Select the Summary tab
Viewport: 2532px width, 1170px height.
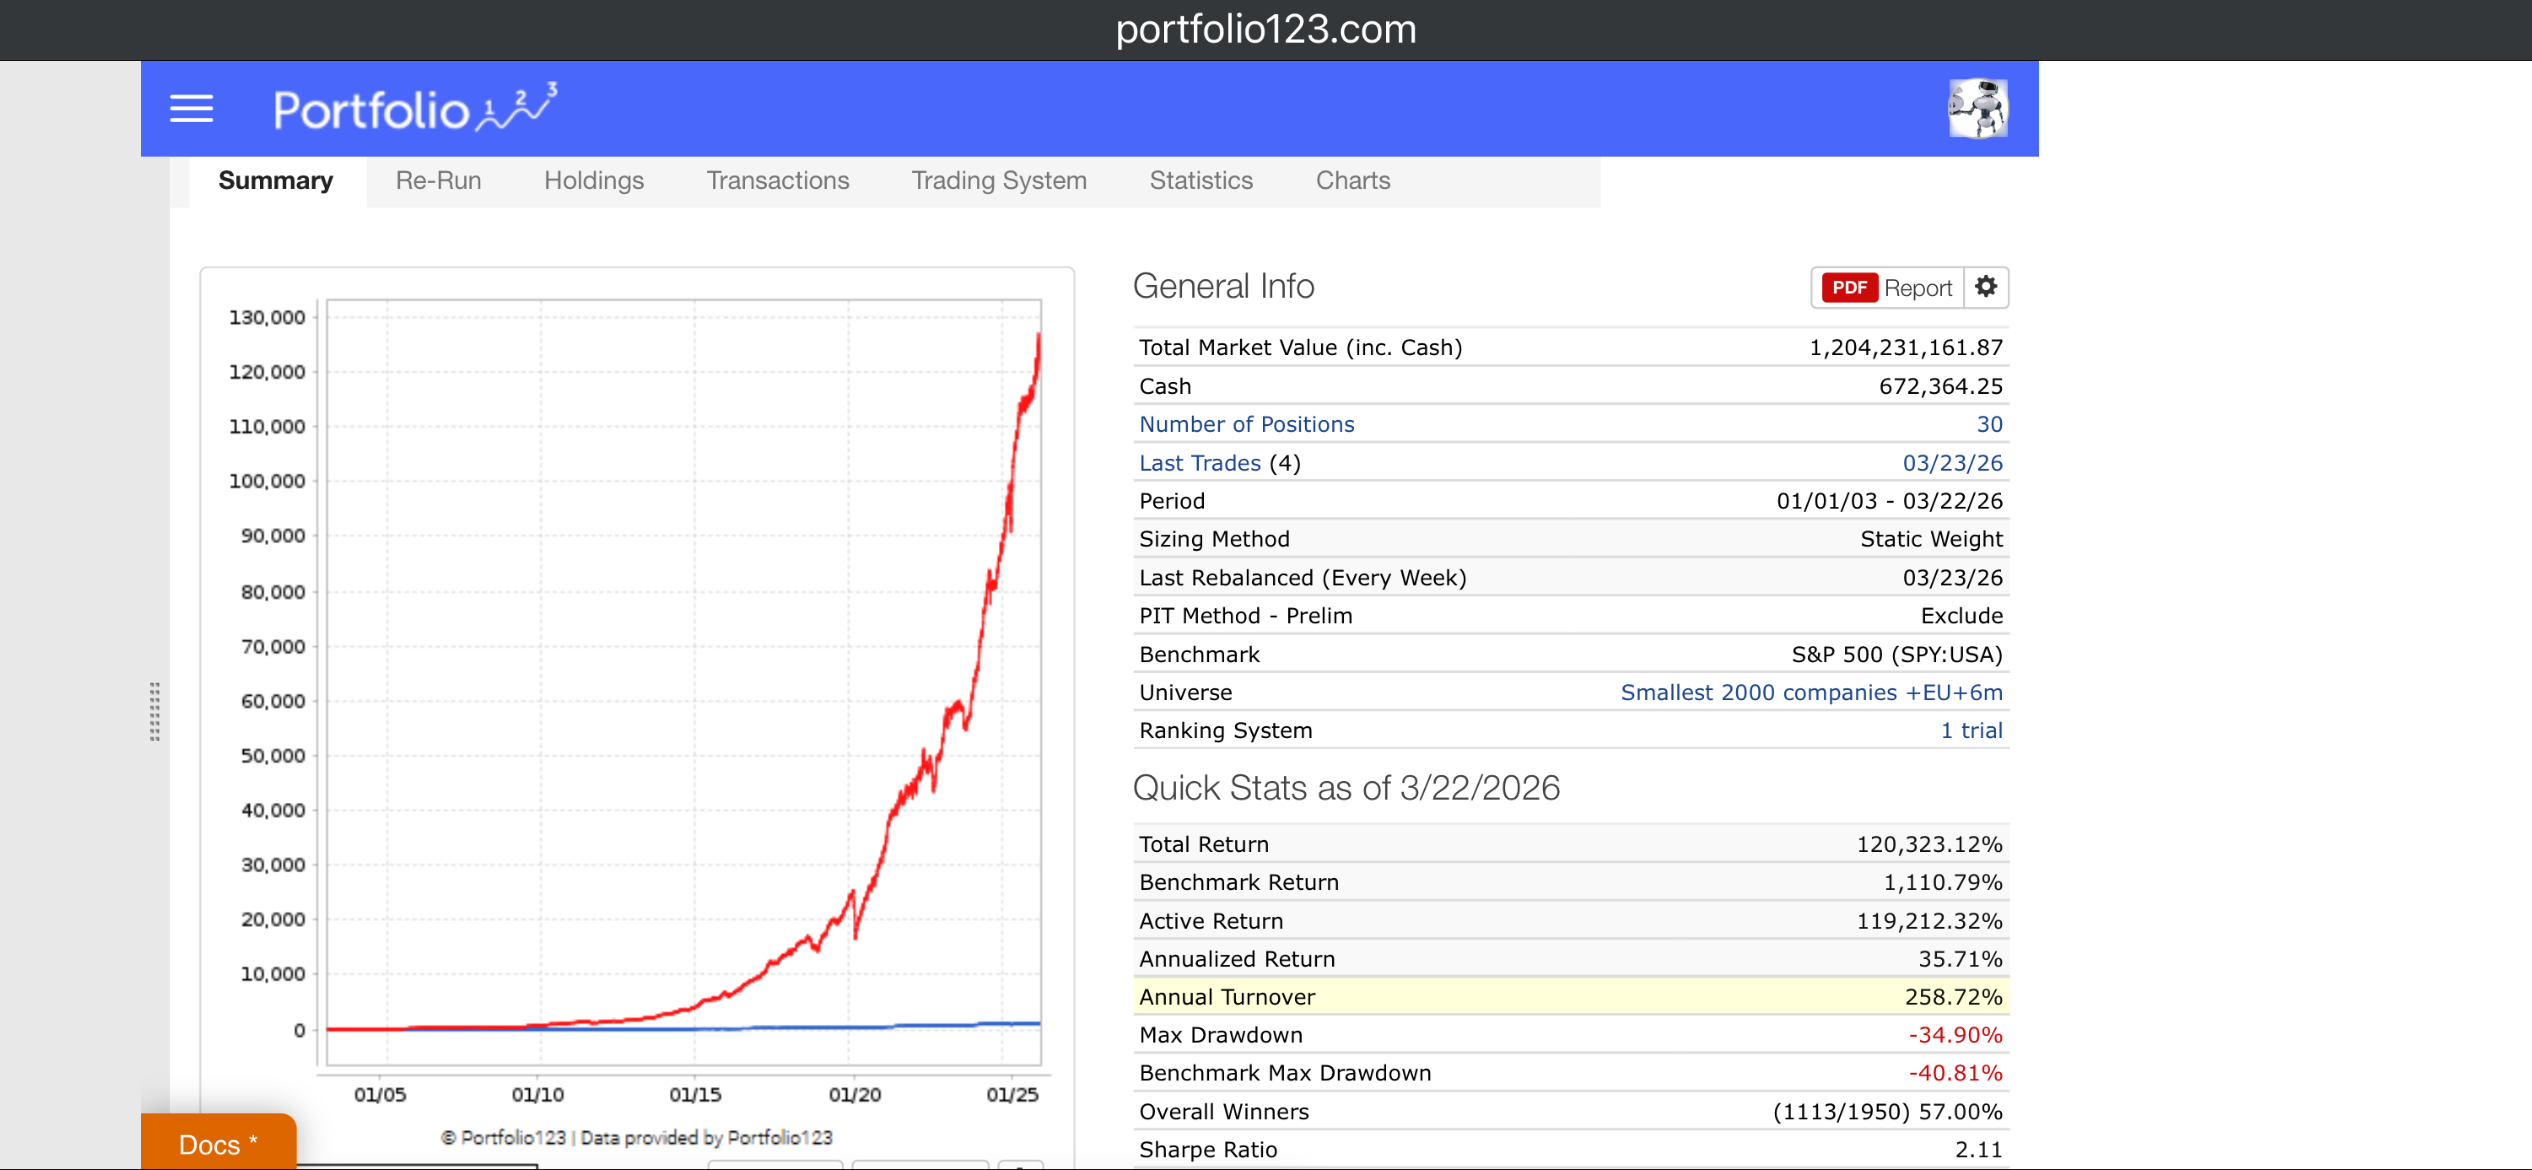click(x=275, y=181)
